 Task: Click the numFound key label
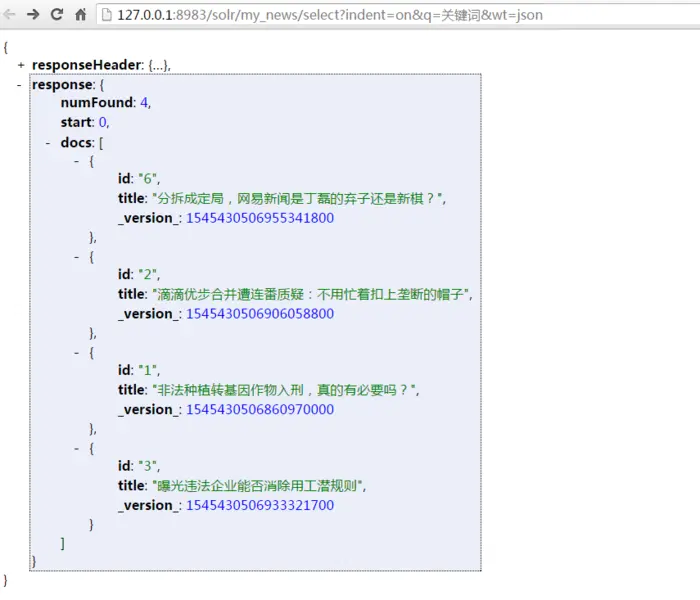(x=96, y=103)
